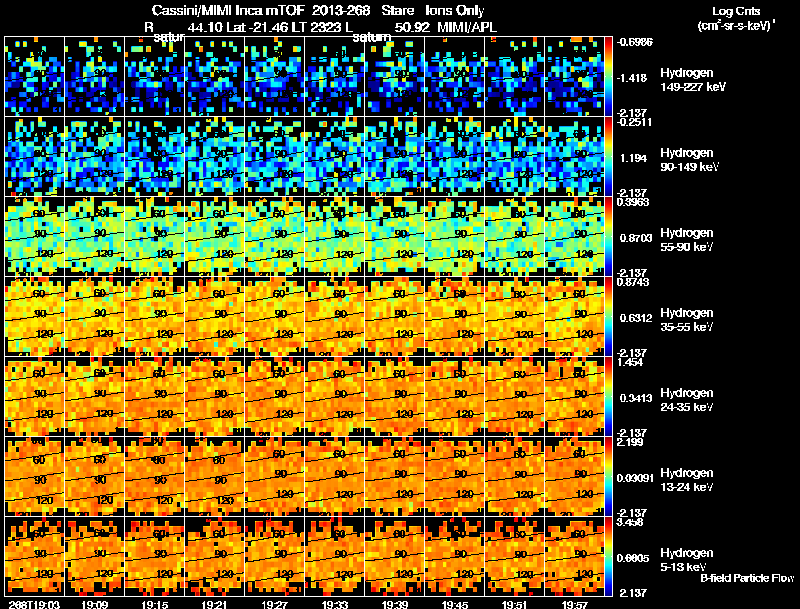Click the '19:15' time axis label
This screenshot has width=800, height=609.
pos(154,605)
